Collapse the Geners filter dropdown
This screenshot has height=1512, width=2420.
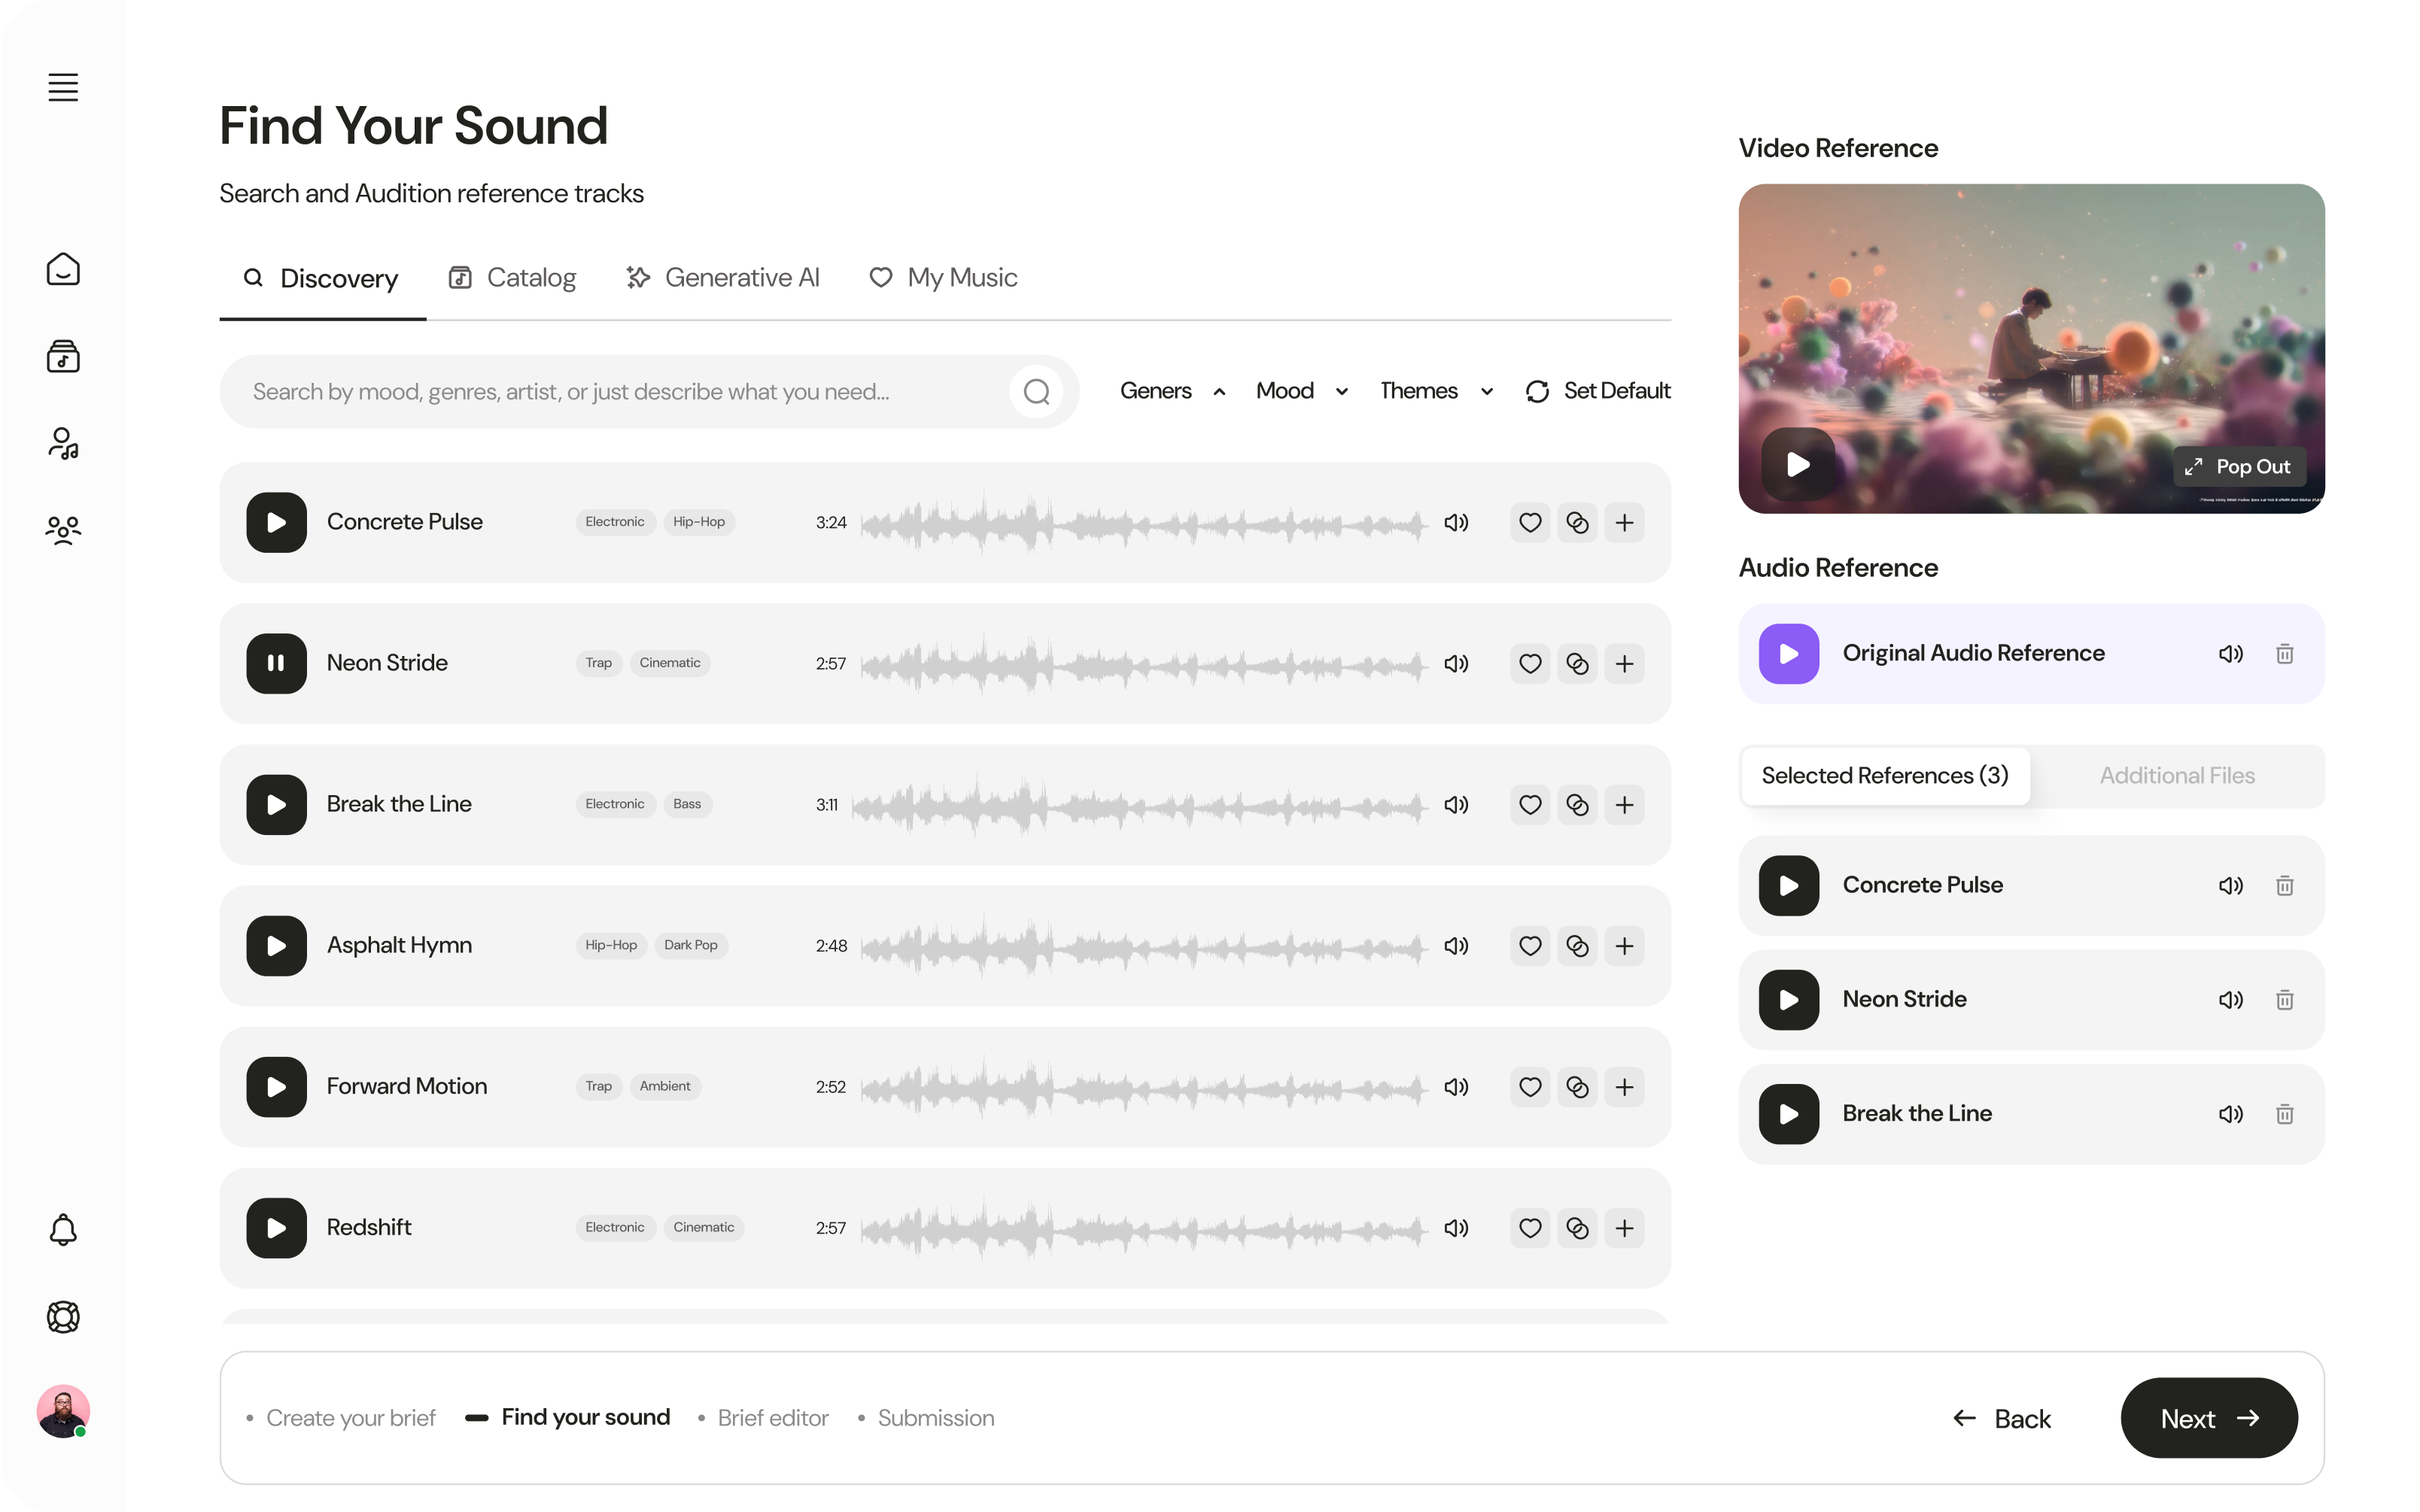click(1172, 391)
